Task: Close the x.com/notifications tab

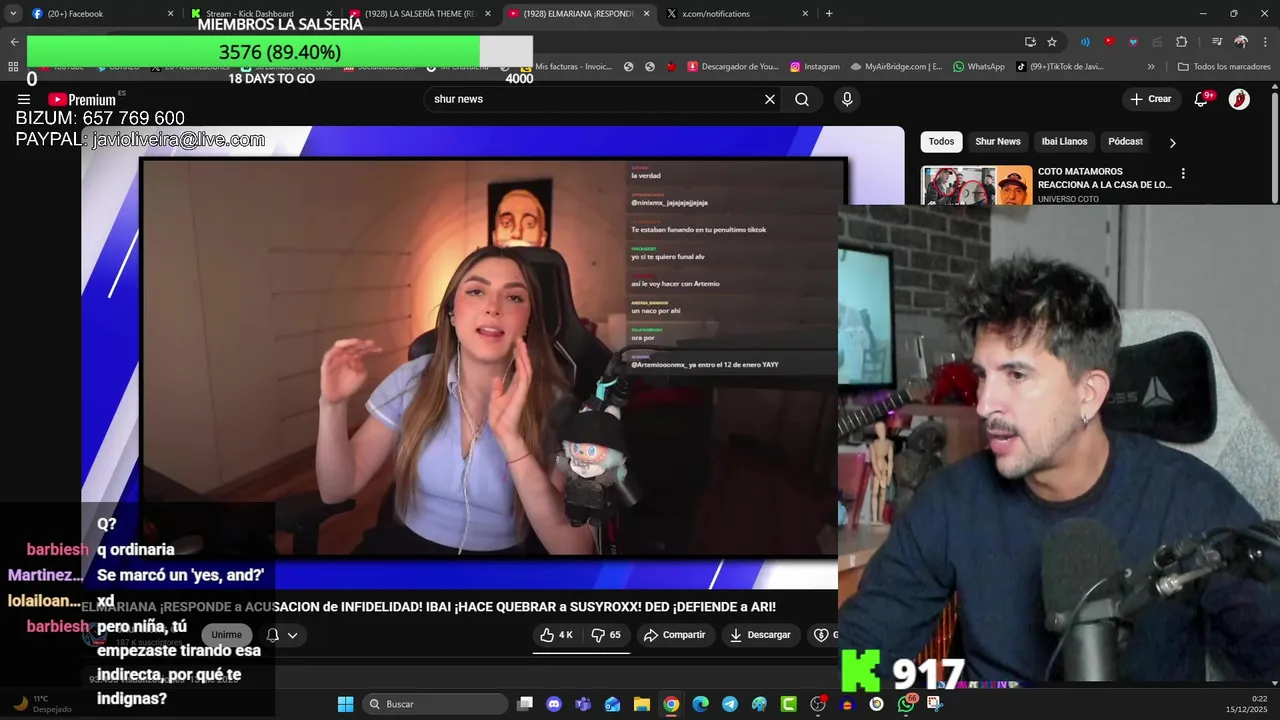Action: point(805,14)
